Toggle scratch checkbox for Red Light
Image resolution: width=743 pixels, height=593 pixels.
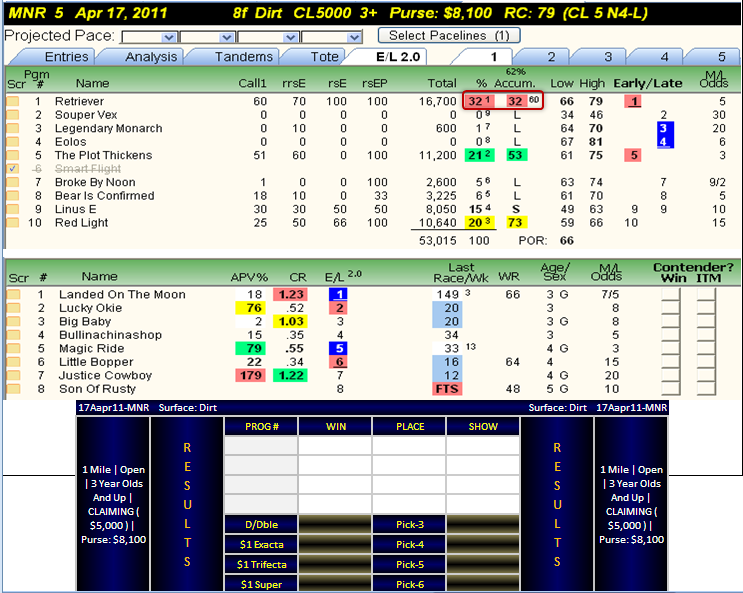(x=13, y=222)
